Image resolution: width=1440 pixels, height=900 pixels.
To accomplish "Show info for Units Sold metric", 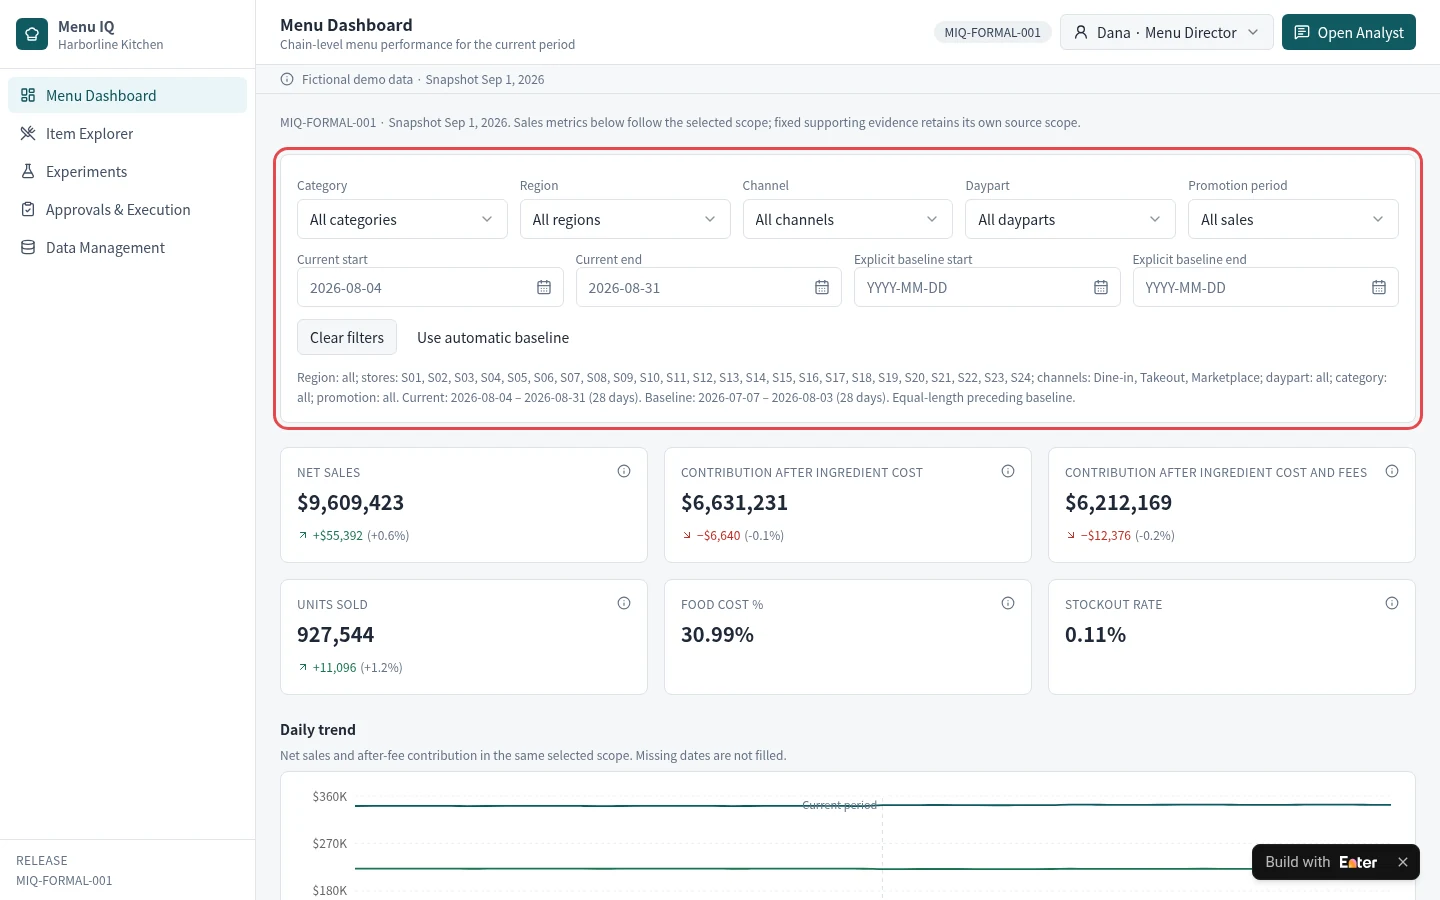I will click(x=624, y=603).
